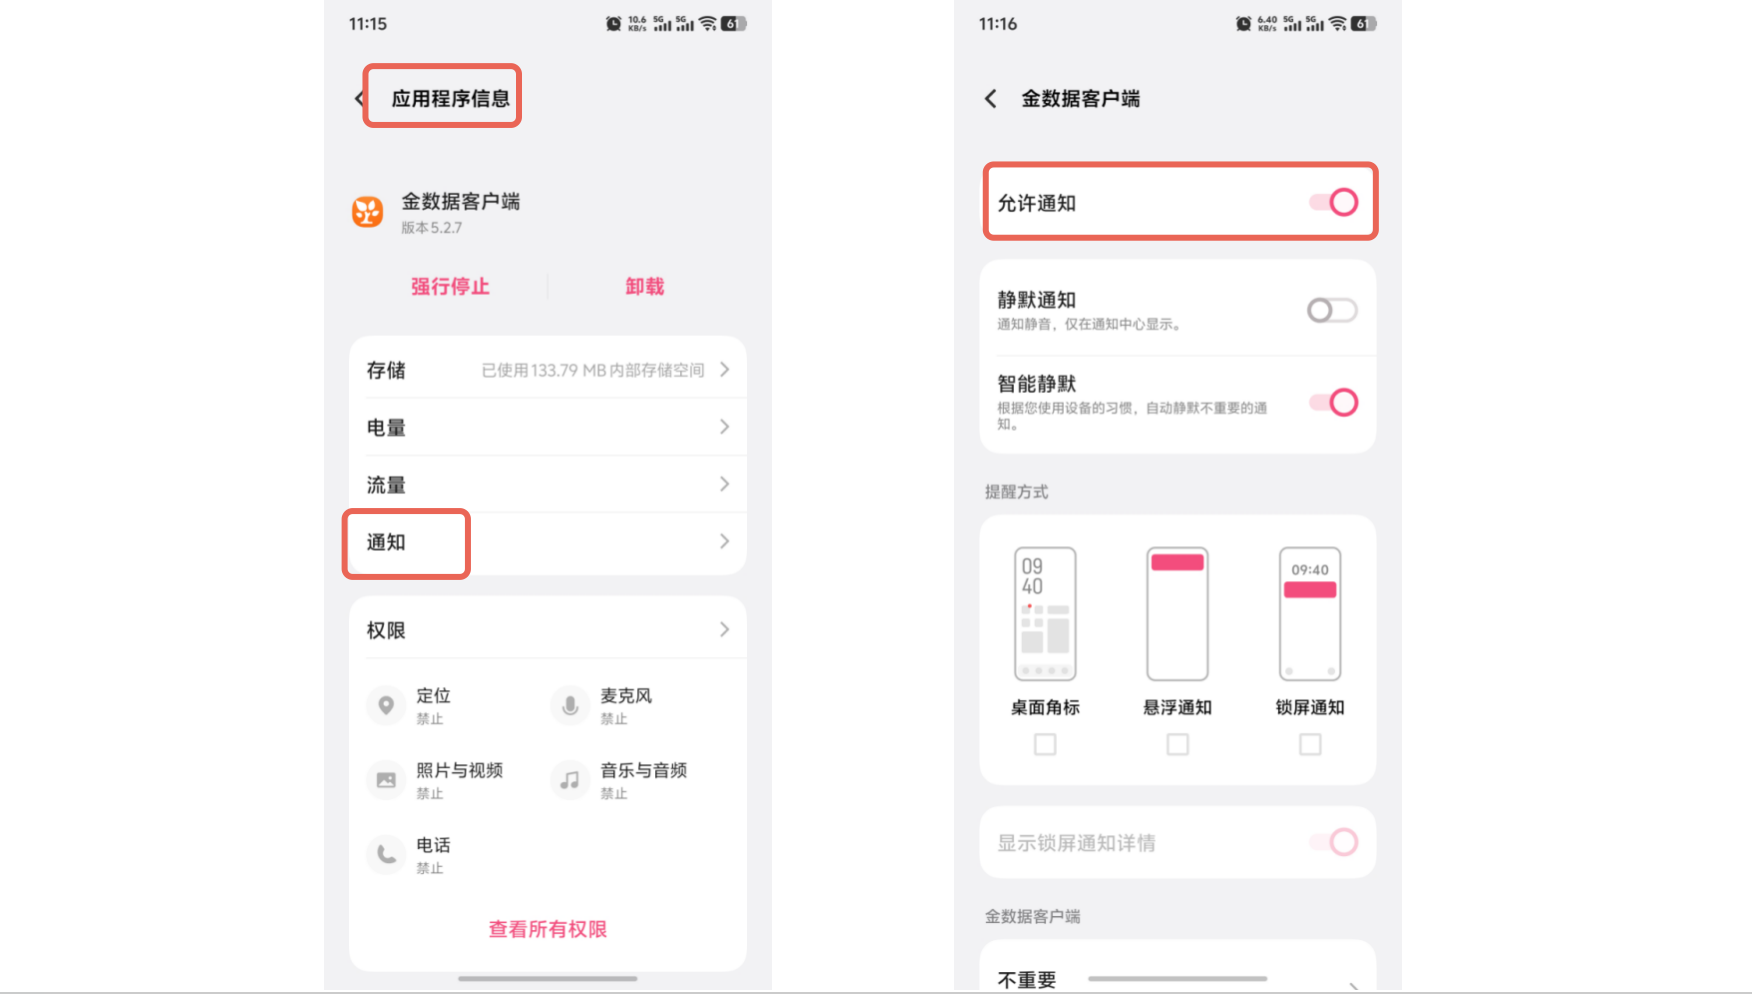Tap the 音乐与音频 music note icon
Viewport: 1752px width, 994px height.
point(570,780)
